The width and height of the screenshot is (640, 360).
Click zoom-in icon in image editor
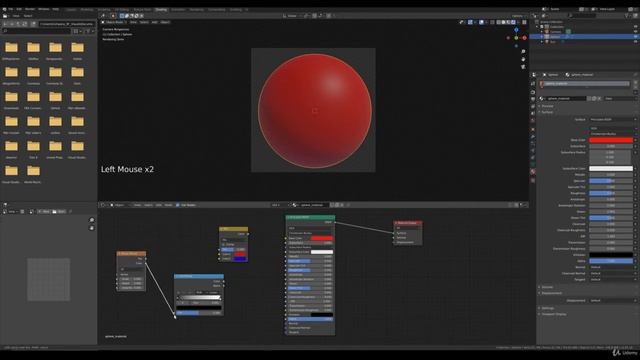[91, 220]
